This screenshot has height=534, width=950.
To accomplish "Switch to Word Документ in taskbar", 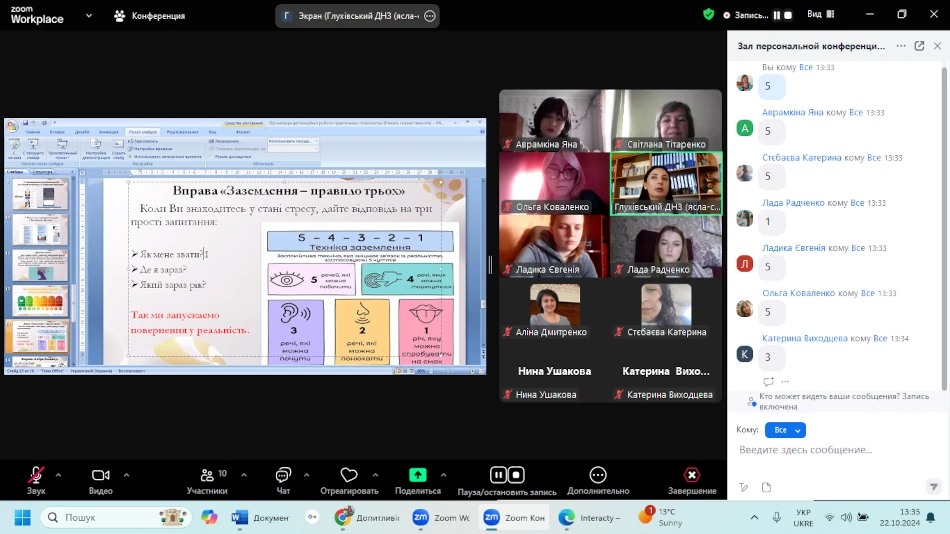I will [x=261, y=518].
